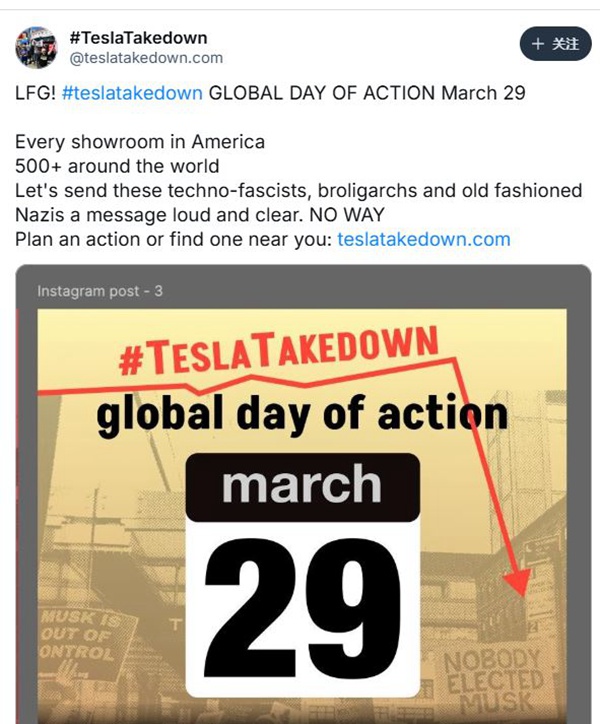Click the "LFG!" text starting the post

pyautogui.click(x=35, y=93)
